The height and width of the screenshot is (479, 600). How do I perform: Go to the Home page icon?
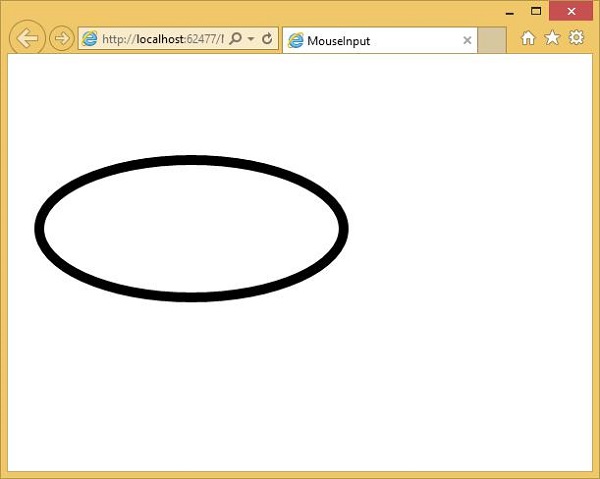528,38
